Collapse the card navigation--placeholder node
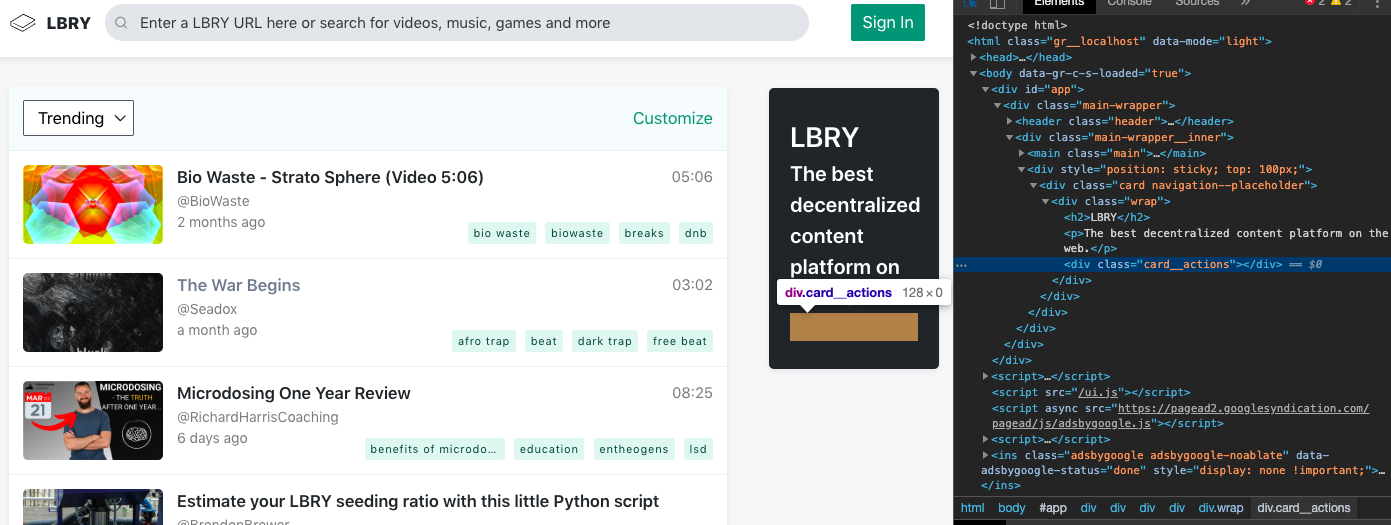1391x525 pixels. point(1034,186)
